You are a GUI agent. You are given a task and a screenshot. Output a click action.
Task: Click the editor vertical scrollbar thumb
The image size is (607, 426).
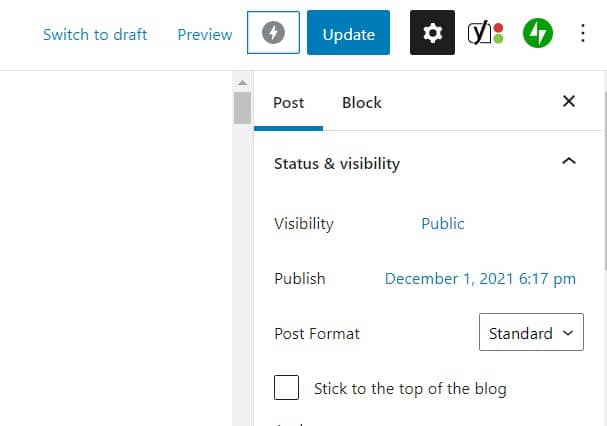point(242,108)
